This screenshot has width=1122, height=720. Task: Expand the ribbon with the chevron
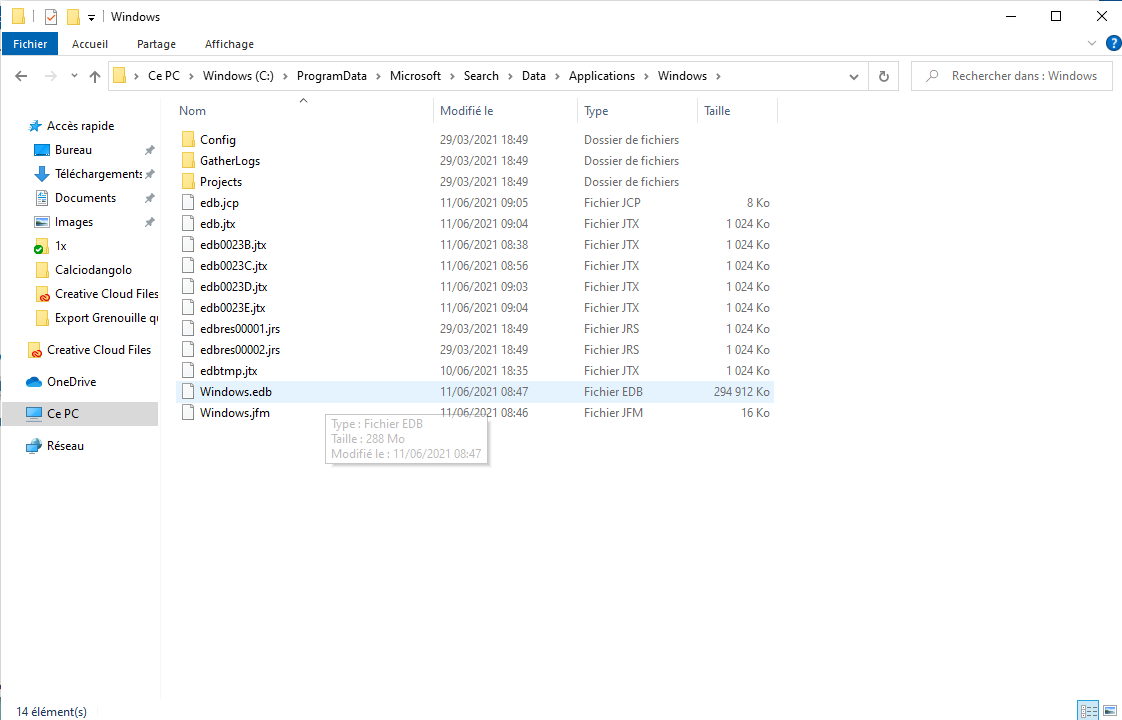1092,44
